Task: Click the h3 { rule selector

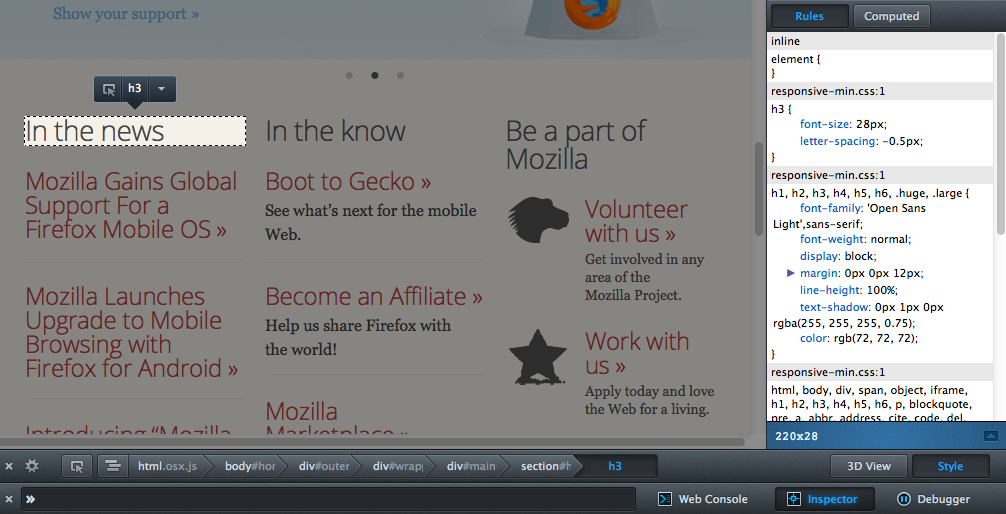Action: (781, 108)
